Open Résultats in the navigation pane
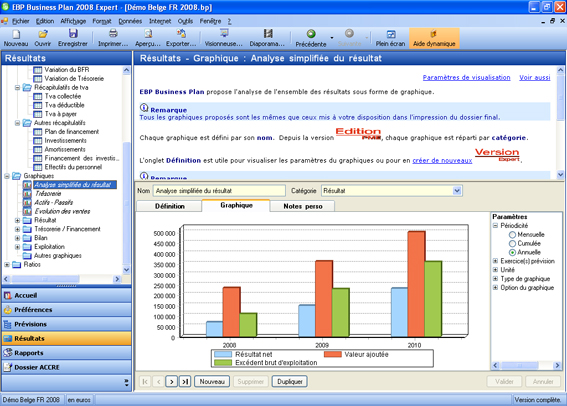Viewport: 567px width, 406px height. (x=67, y=338)
